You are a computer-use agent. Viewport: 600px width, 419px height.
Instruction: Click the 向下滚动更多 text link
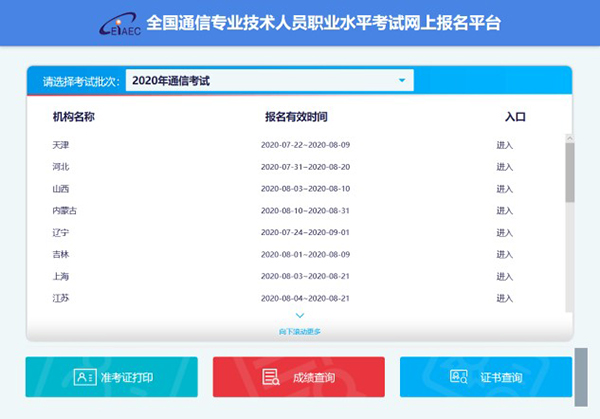300,331
